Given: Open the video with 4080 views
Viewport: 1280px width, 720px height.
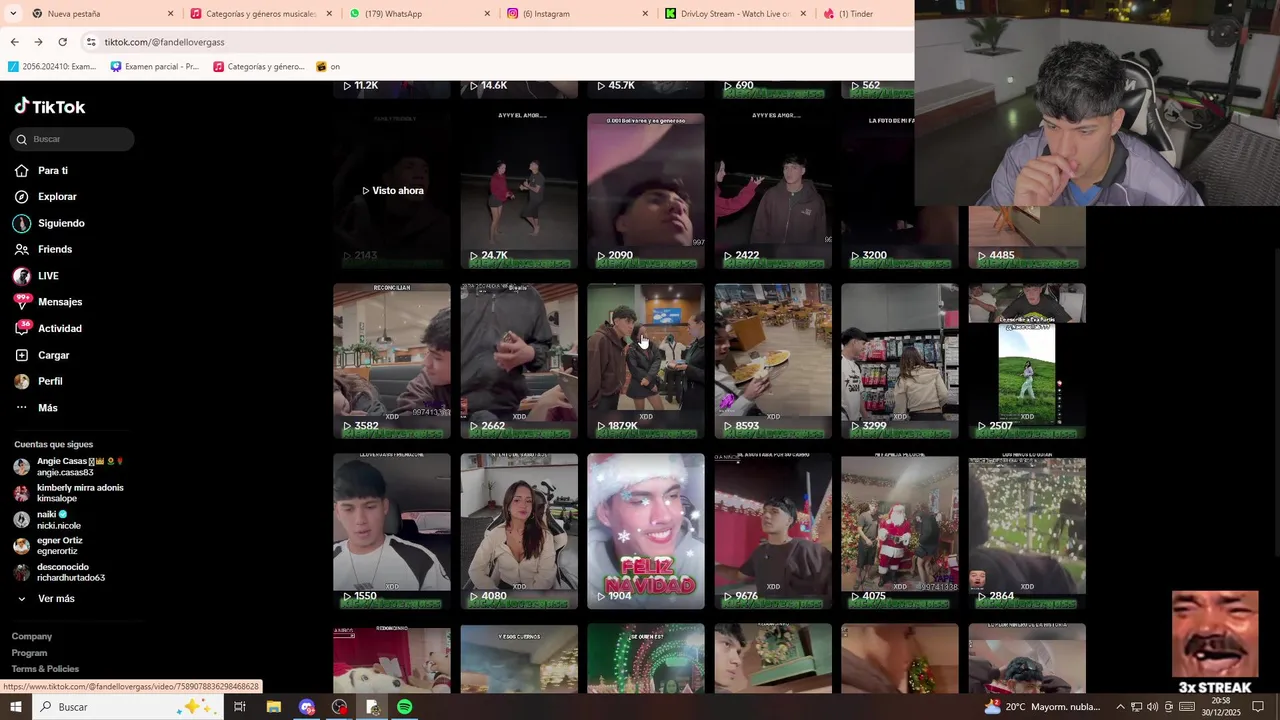Looking at the screenshot, I should pos(519,531).
